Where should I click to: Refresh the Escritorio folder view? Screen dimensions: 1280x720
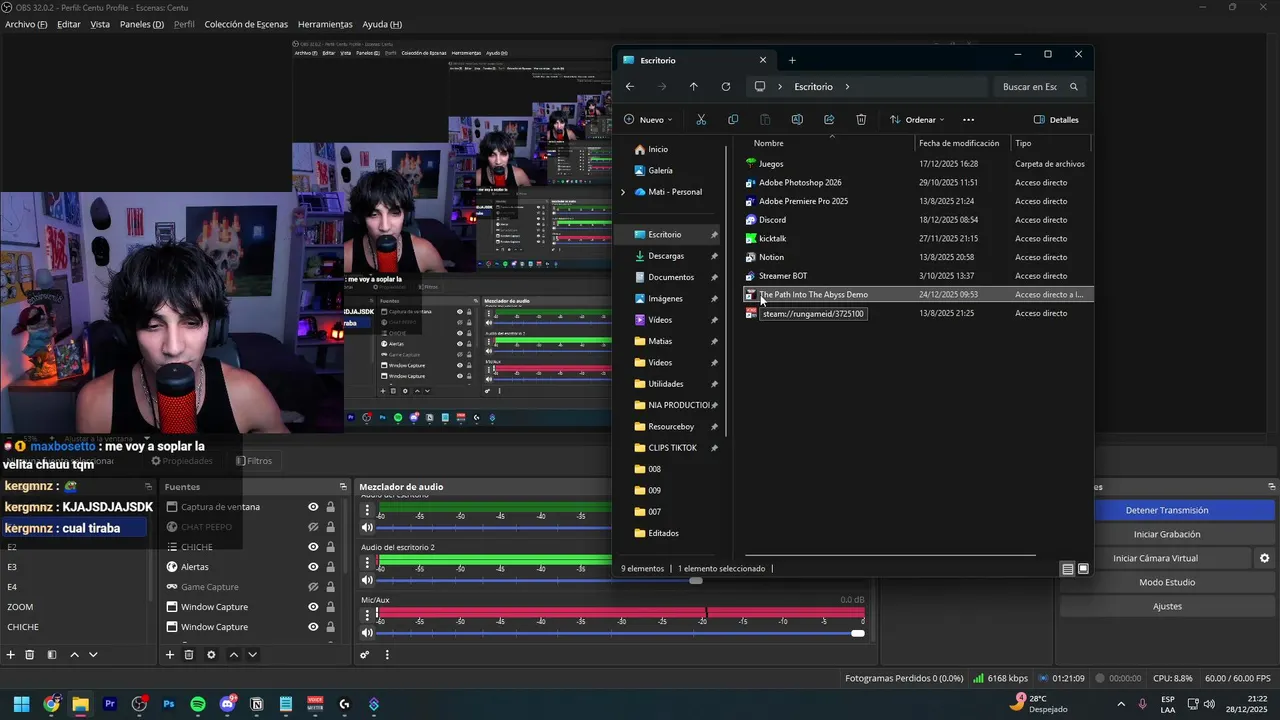(726, 87)
